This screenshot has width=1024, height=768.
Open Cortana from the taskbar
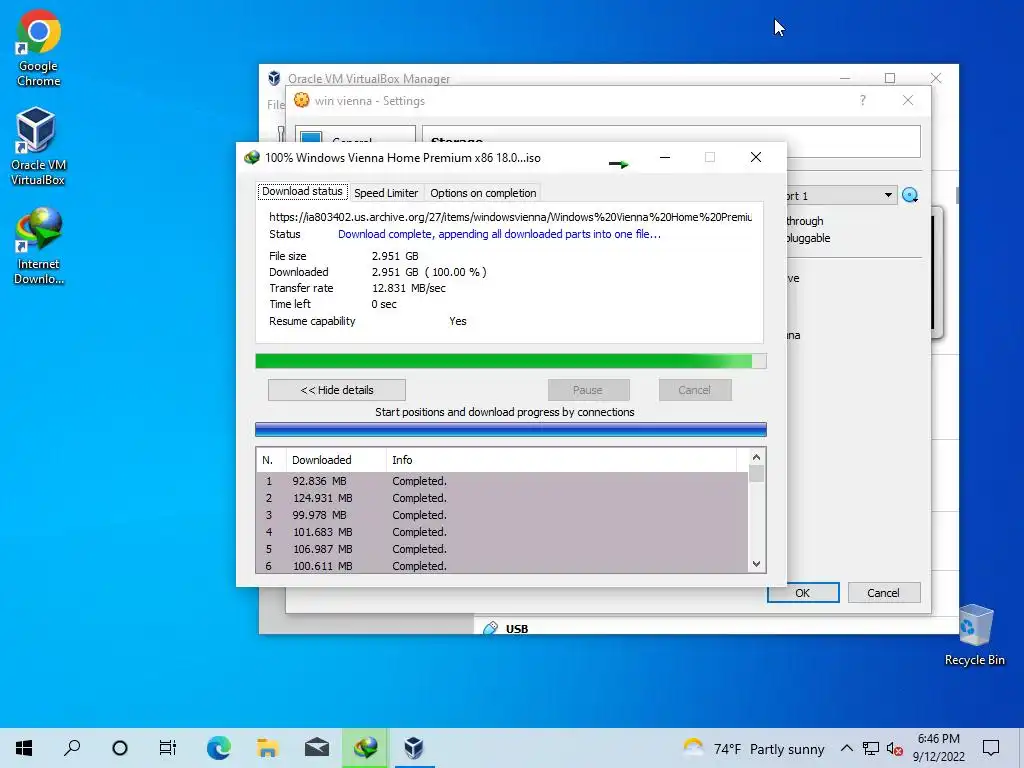tap(120, 748)
